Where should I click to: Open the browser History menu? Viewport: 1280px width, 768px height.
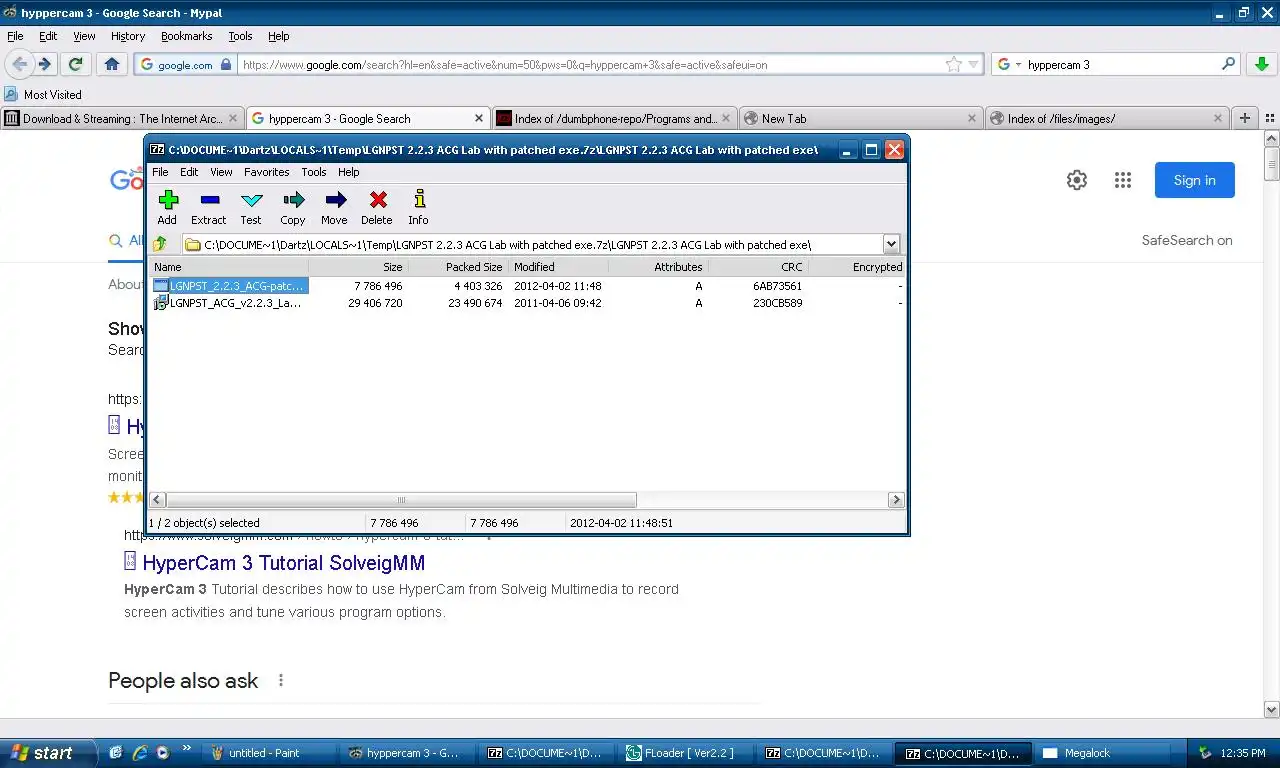tap(128, 36)
